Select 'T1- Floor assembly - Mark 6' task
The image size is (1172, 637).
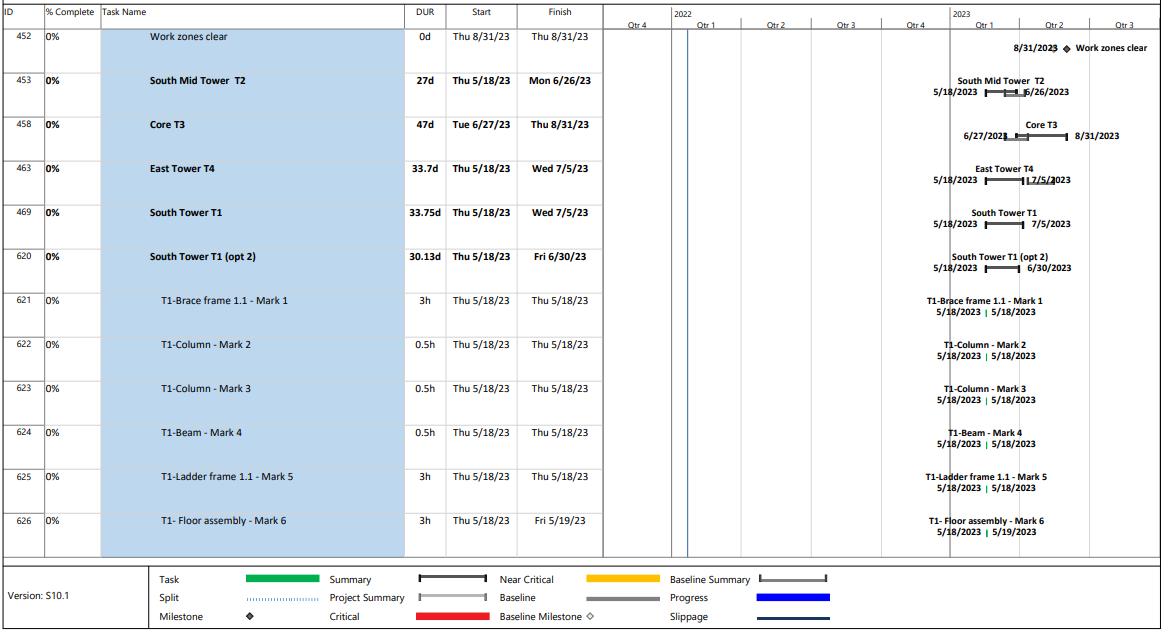click(223, 521)
